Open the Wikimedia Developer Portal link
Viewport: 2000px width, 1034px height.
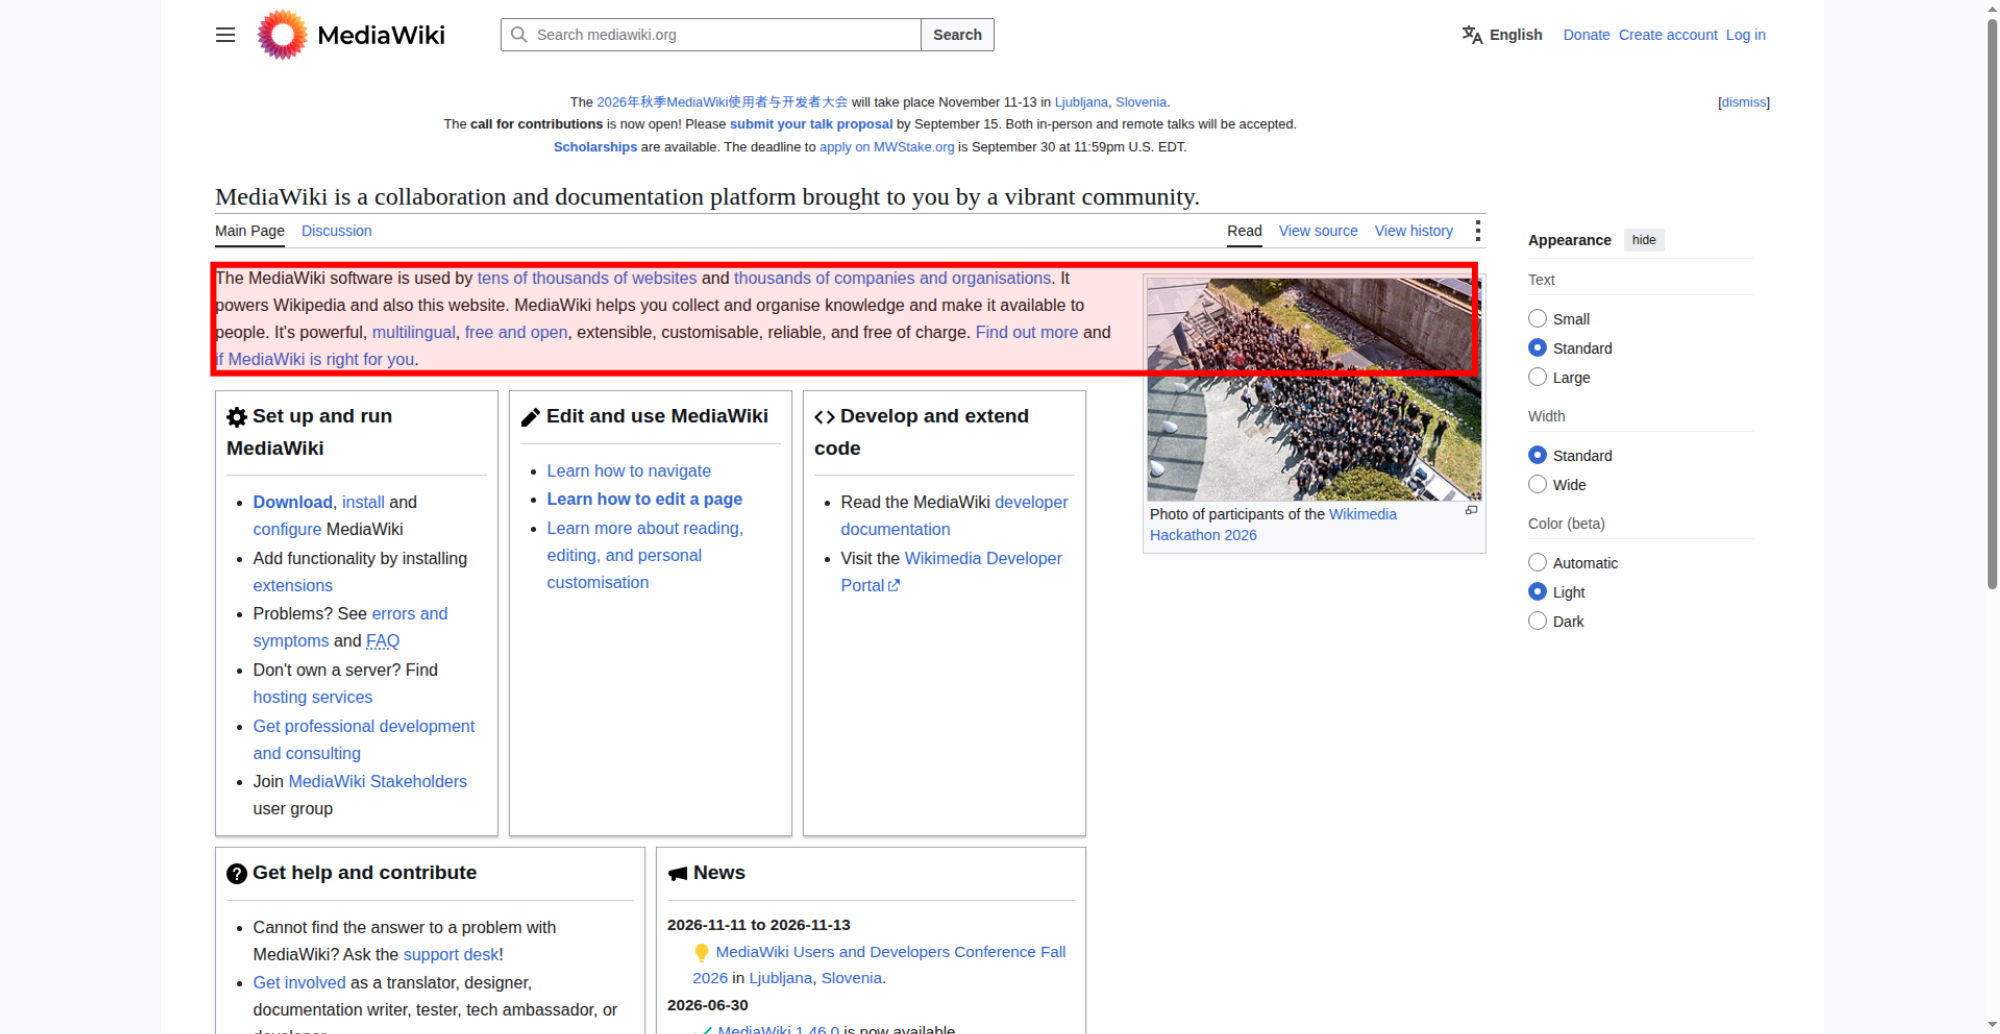pos(951,572)
